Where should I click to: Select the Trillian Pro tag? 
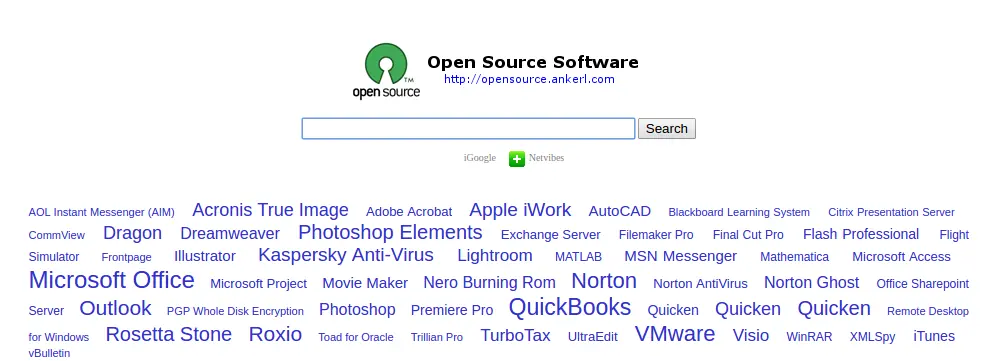(x=437, y=338)
